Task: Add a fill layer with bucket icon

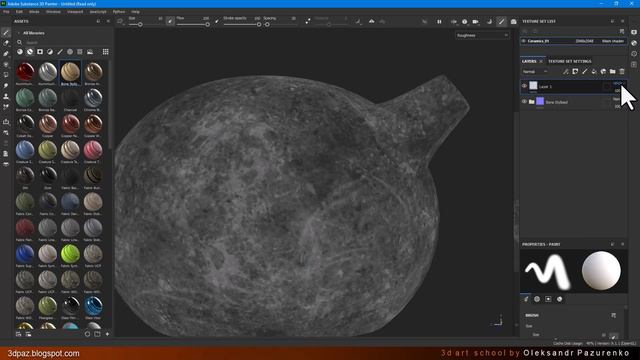Action: pos(594,71)
